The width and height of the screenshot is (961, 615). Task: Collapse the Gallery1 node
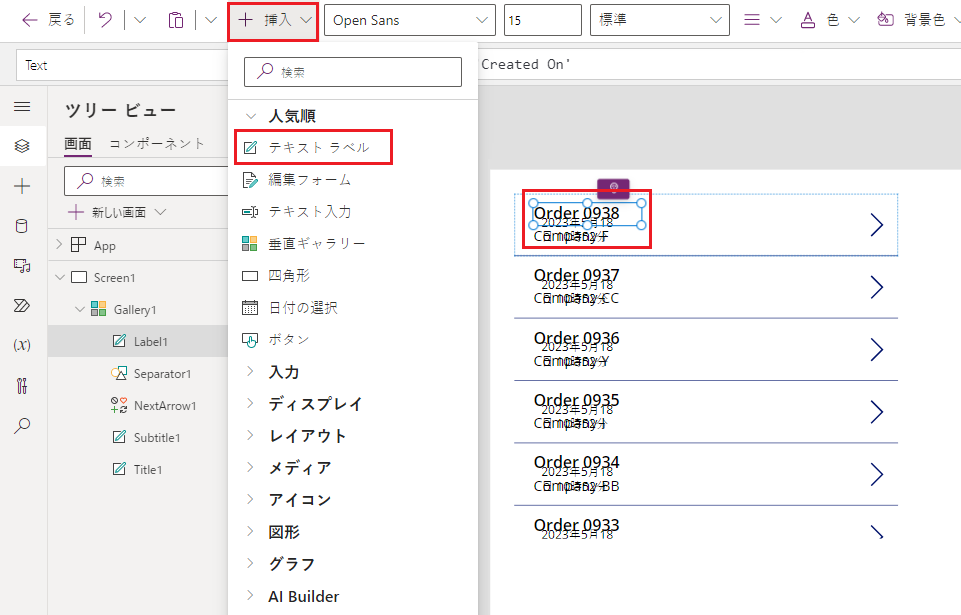pyautogui.click(x=80, y=309)
